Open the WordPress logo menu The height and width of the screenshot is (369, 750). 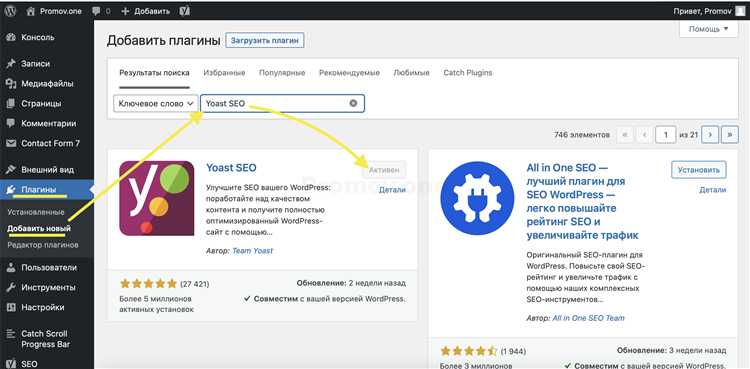pos(11,11)
